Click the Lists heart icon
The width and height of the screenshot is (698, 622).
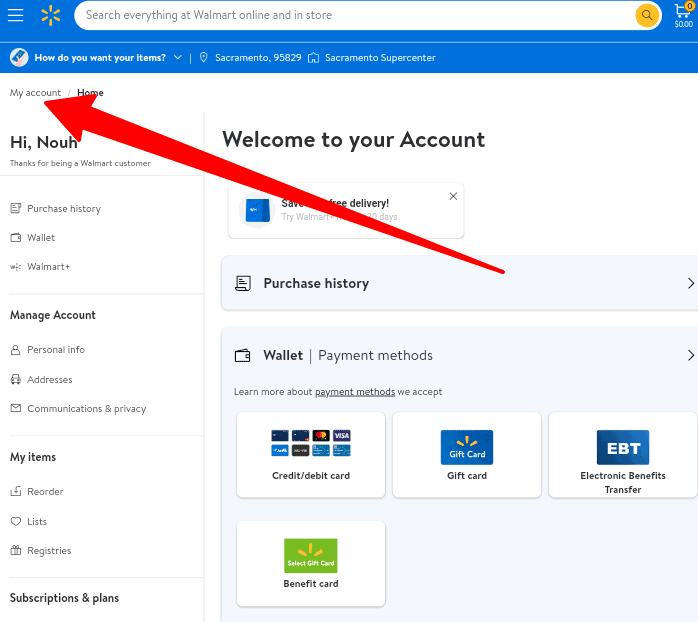tap(16, 521)
